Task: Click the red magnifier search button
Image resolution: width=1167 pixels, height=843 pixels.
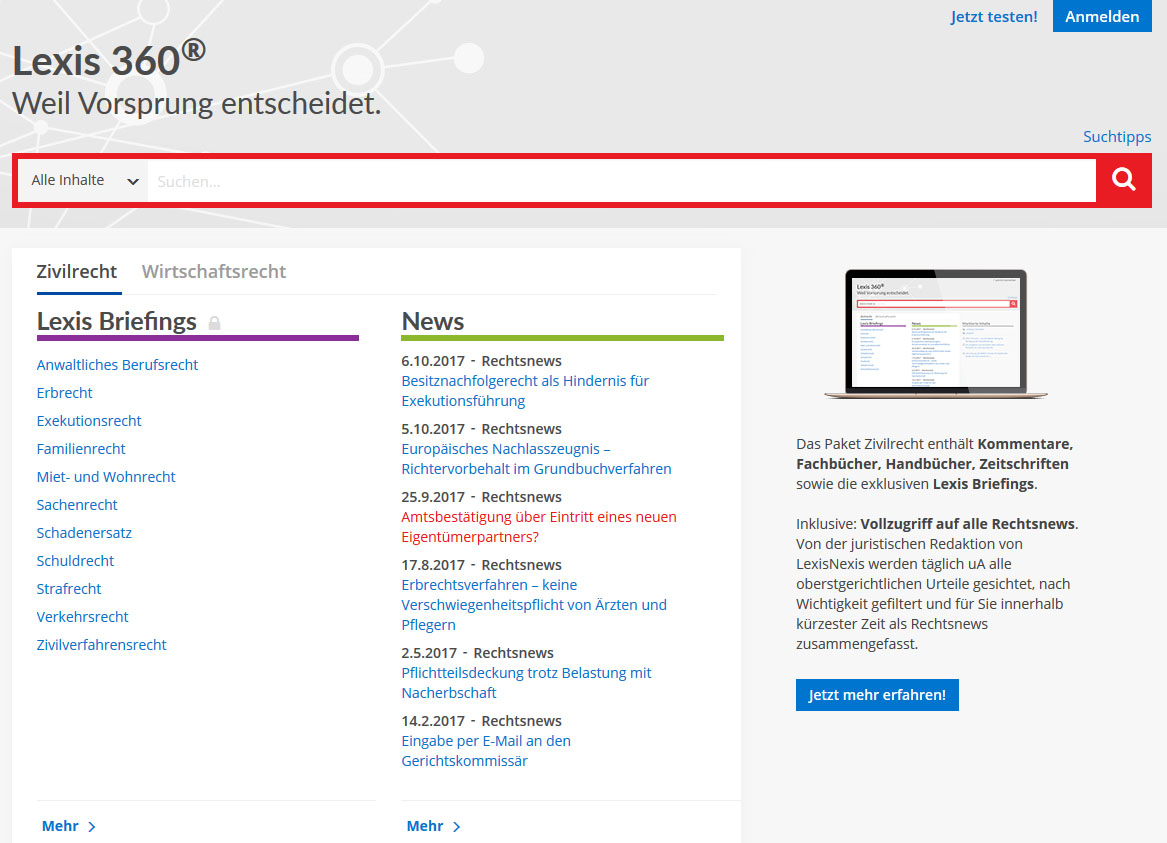Action: coord(1122,180)
